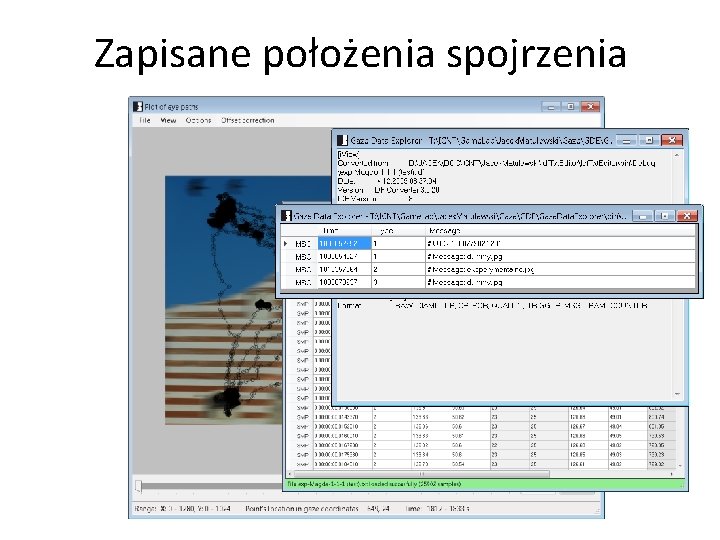Maximize the Plot of eye paths window
This screenshot has height=540, width=720.
coord(570,107)
